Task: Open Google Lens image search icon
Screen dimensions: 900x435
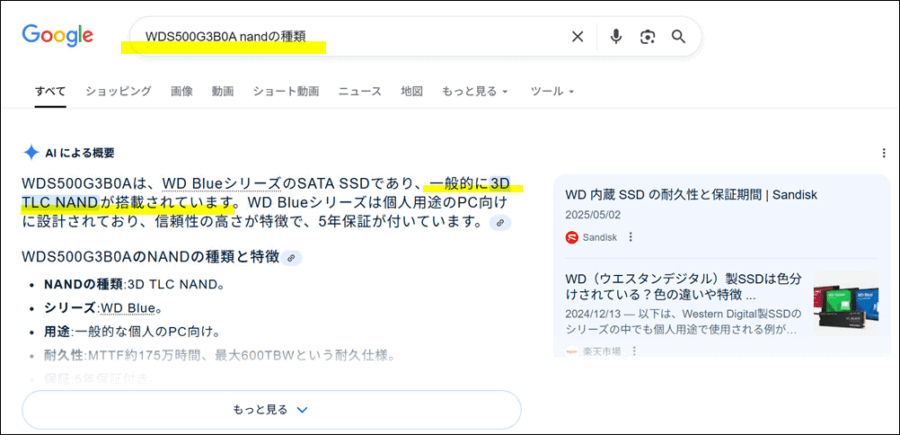Action: pyautogui.click(x=647, y=37)
